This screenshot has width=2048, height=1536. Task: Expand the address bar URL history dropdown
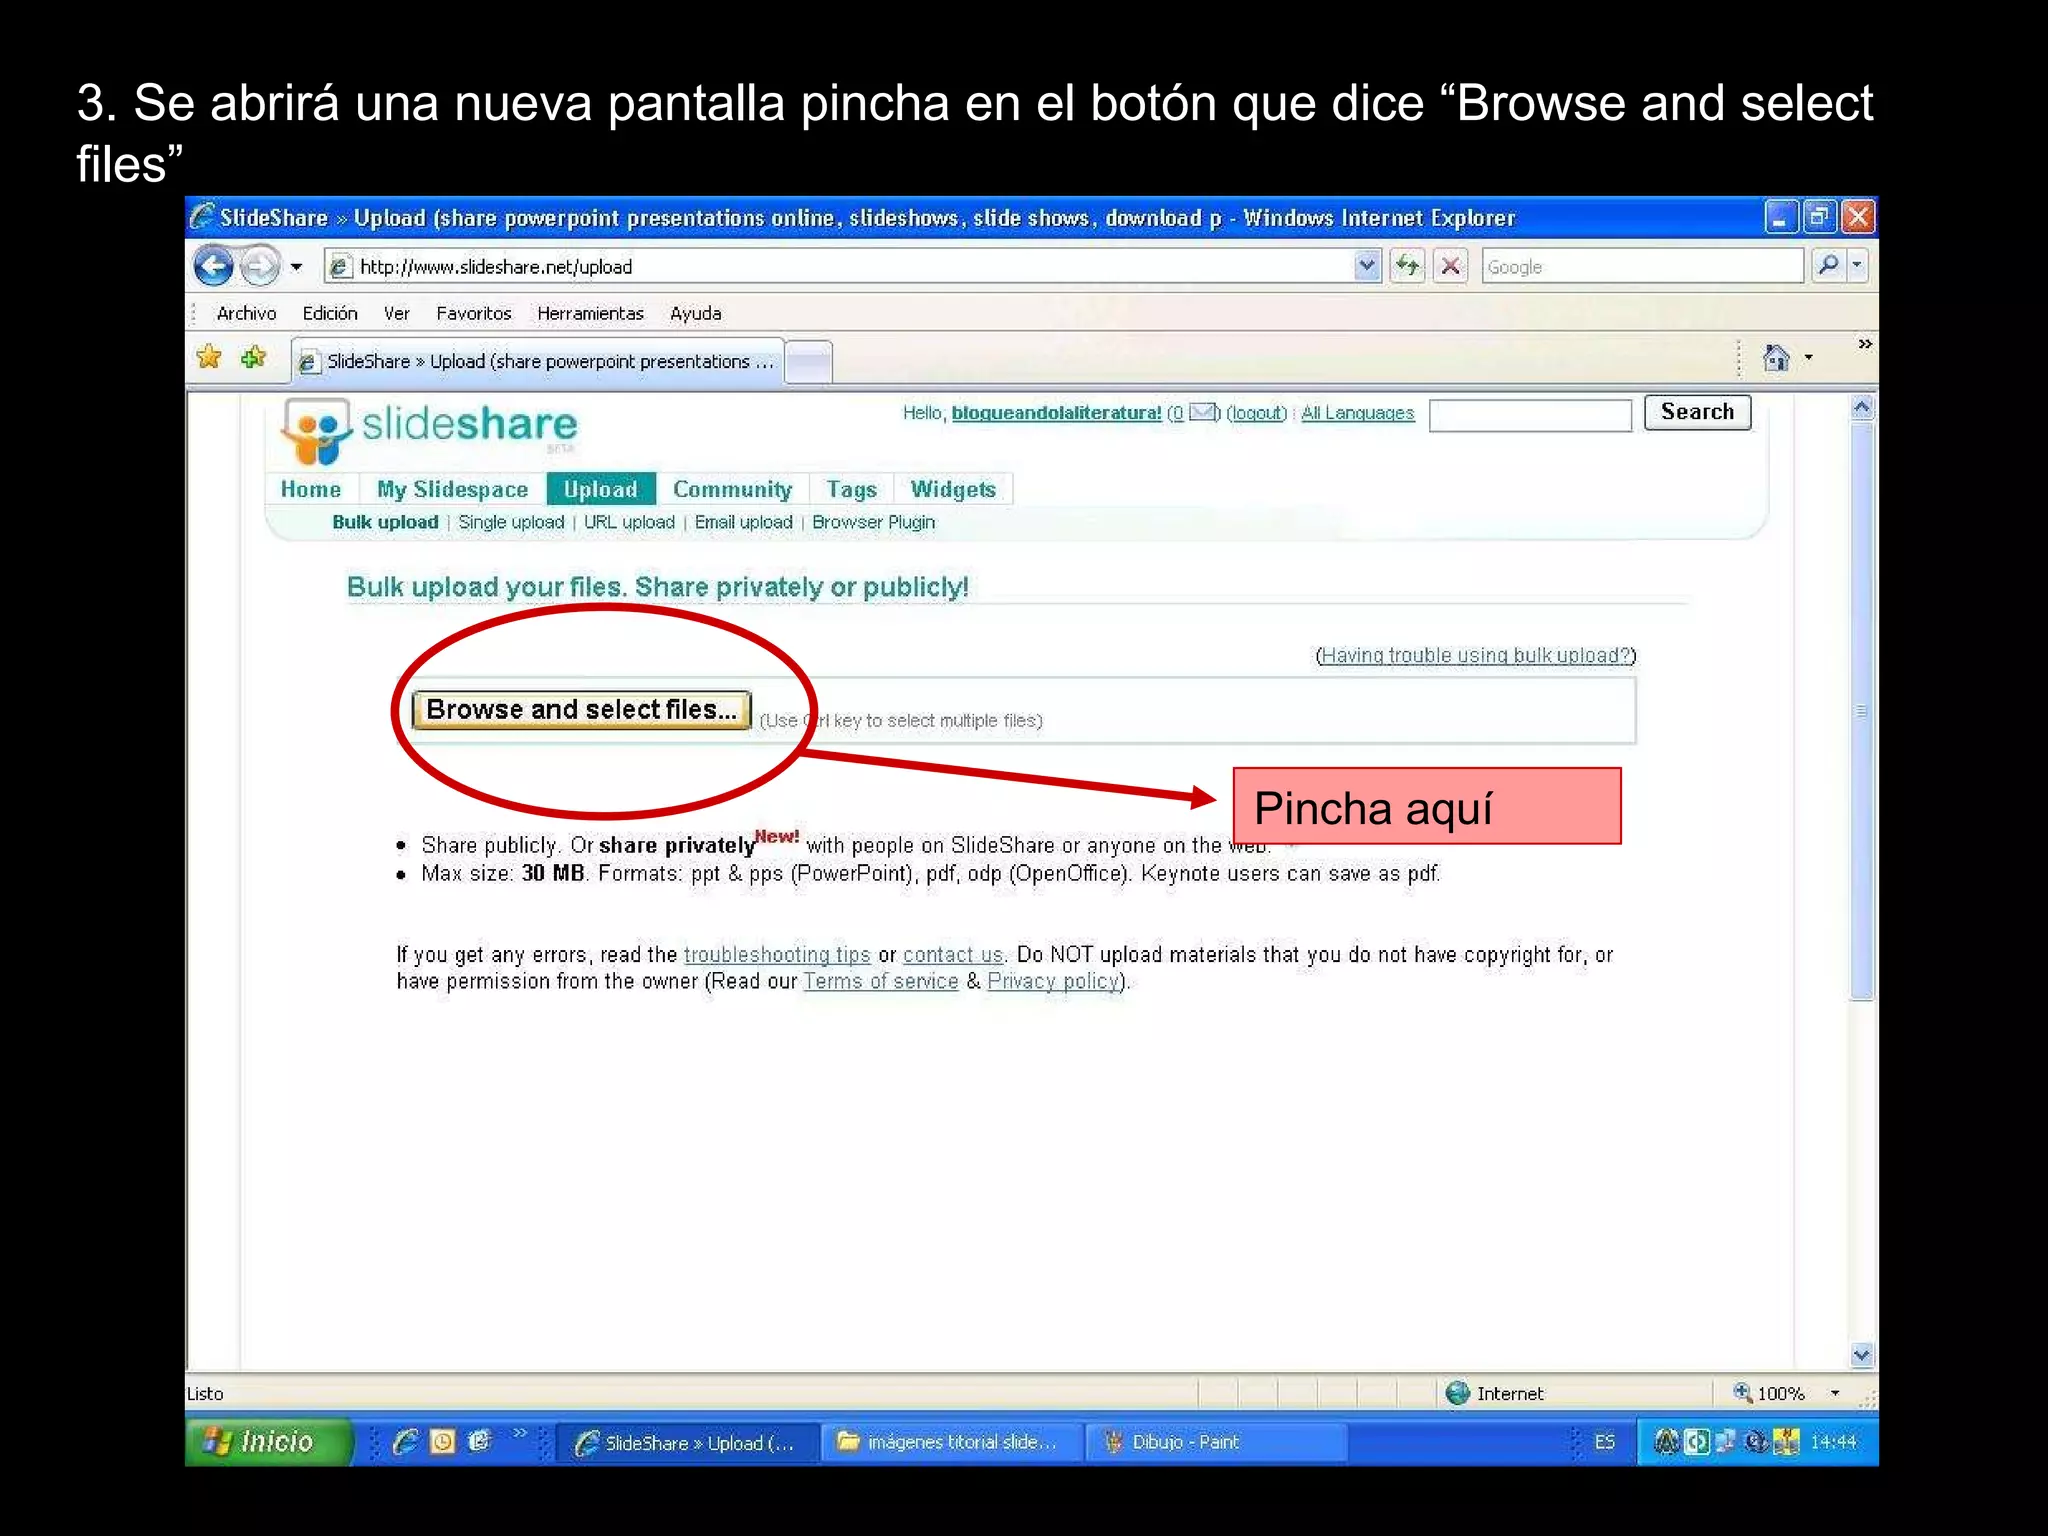(x=1367, y=266)
